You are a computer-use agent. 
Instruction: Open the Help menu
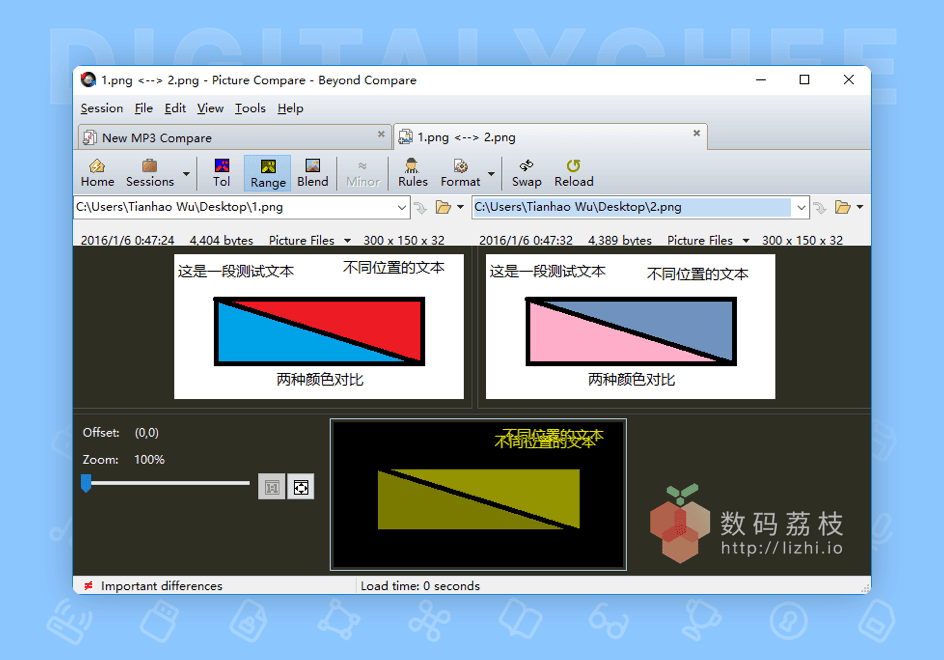pyautogui.click(x=290, y=108)
